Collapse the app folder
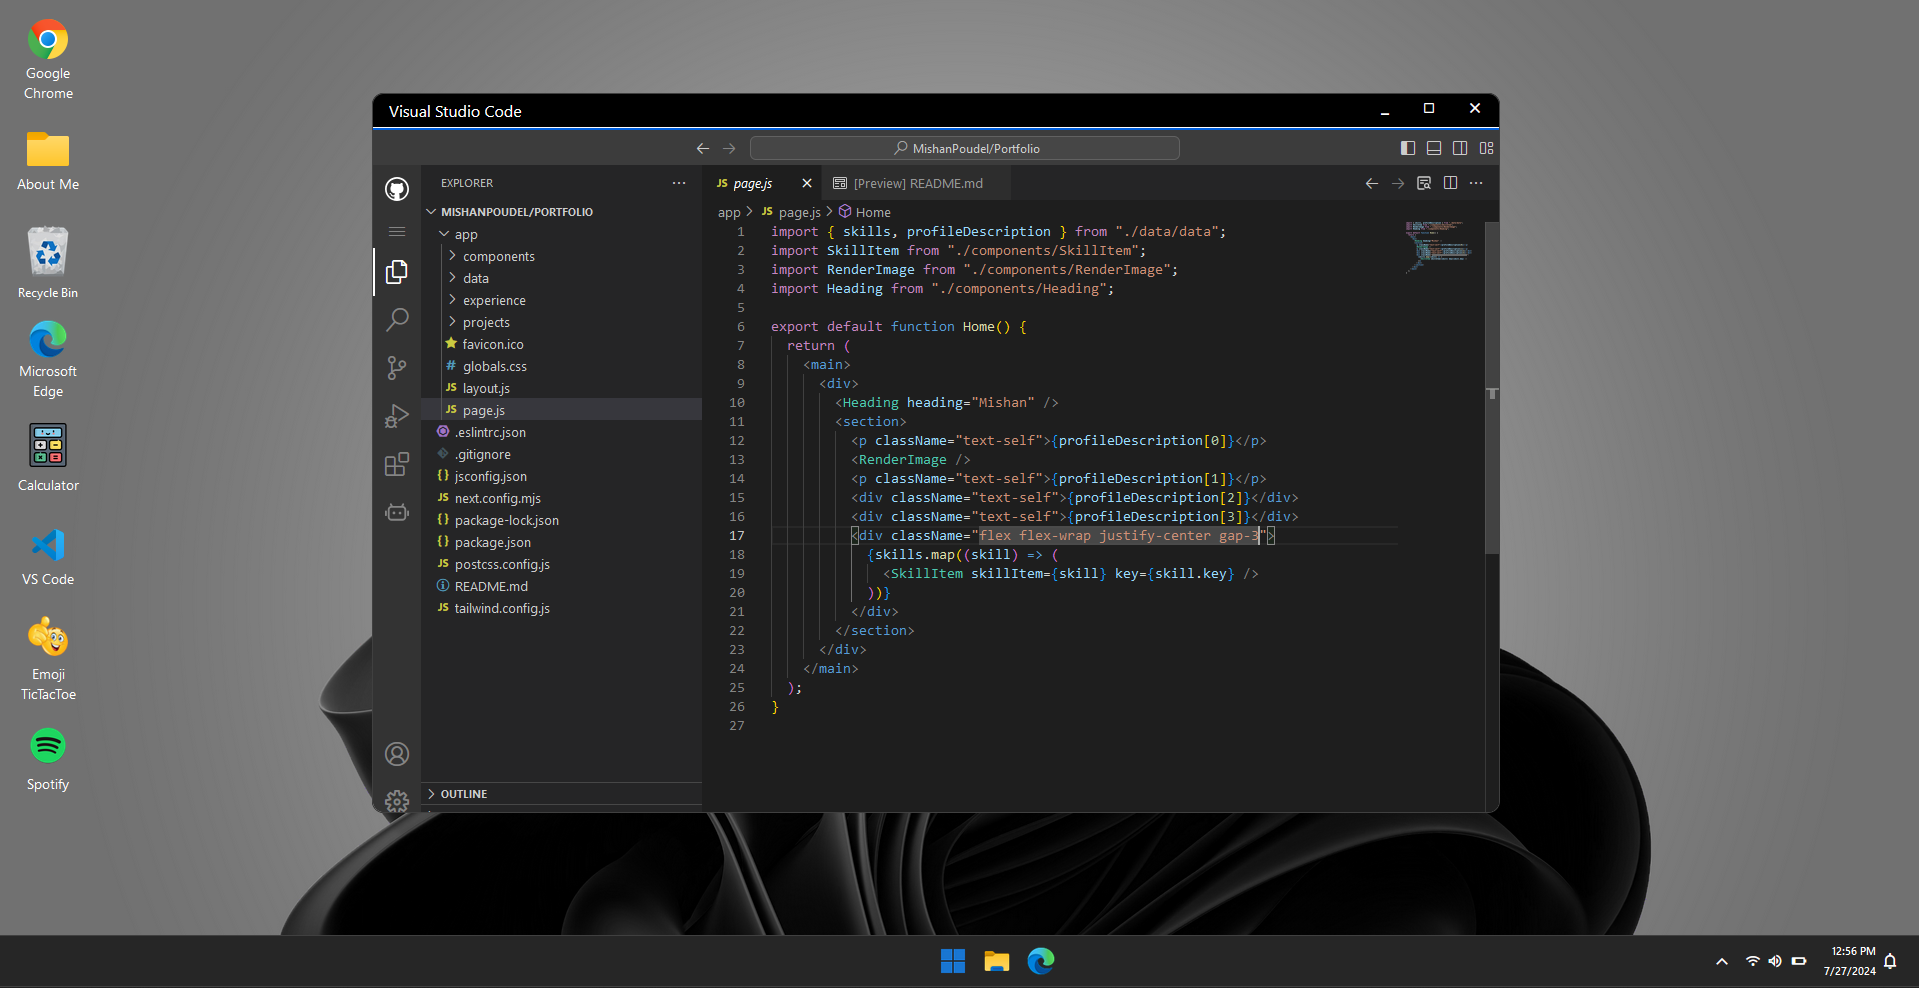This screenshot has width=1919, height=988. 562,234
